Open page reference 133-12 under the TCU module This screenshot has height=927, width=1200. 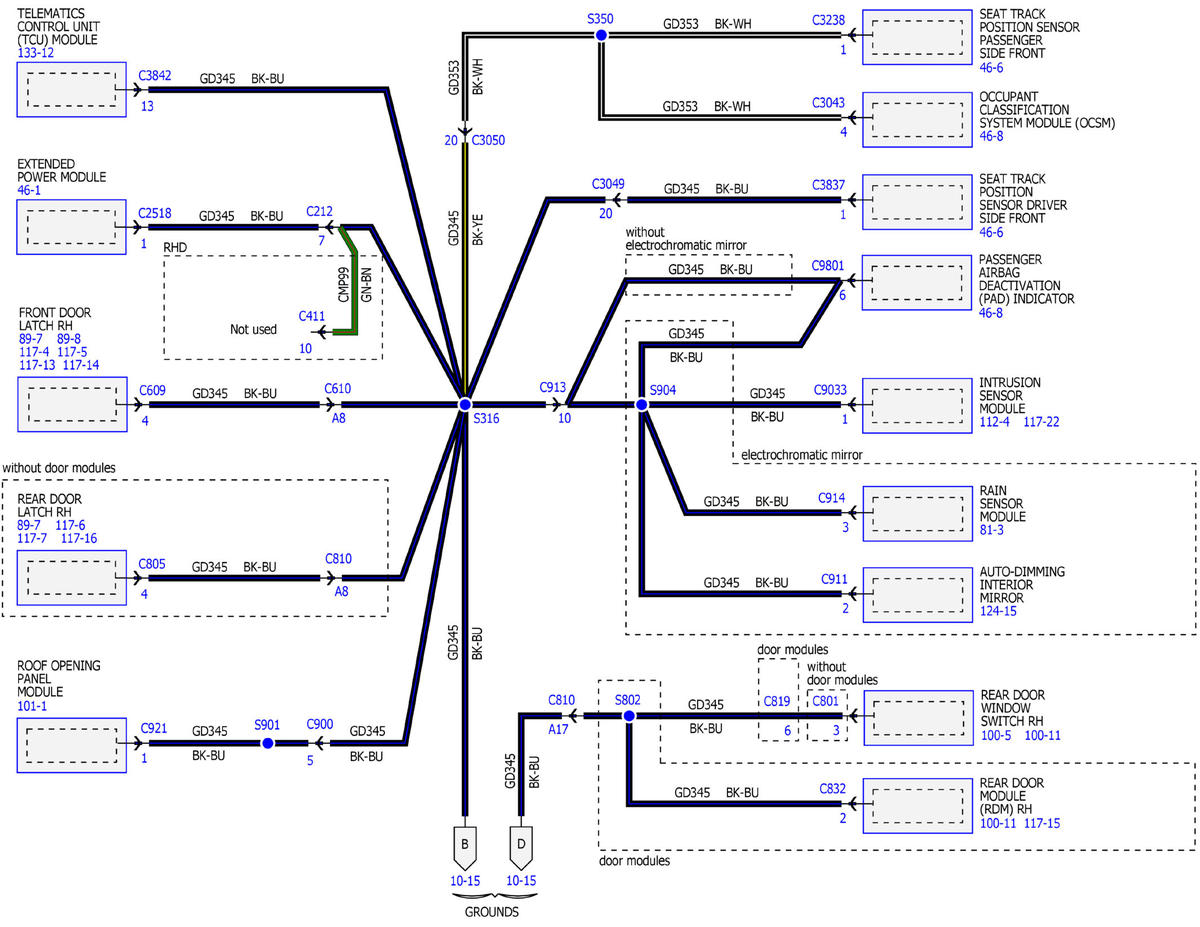pyautogui.click(x=37, y=51)
